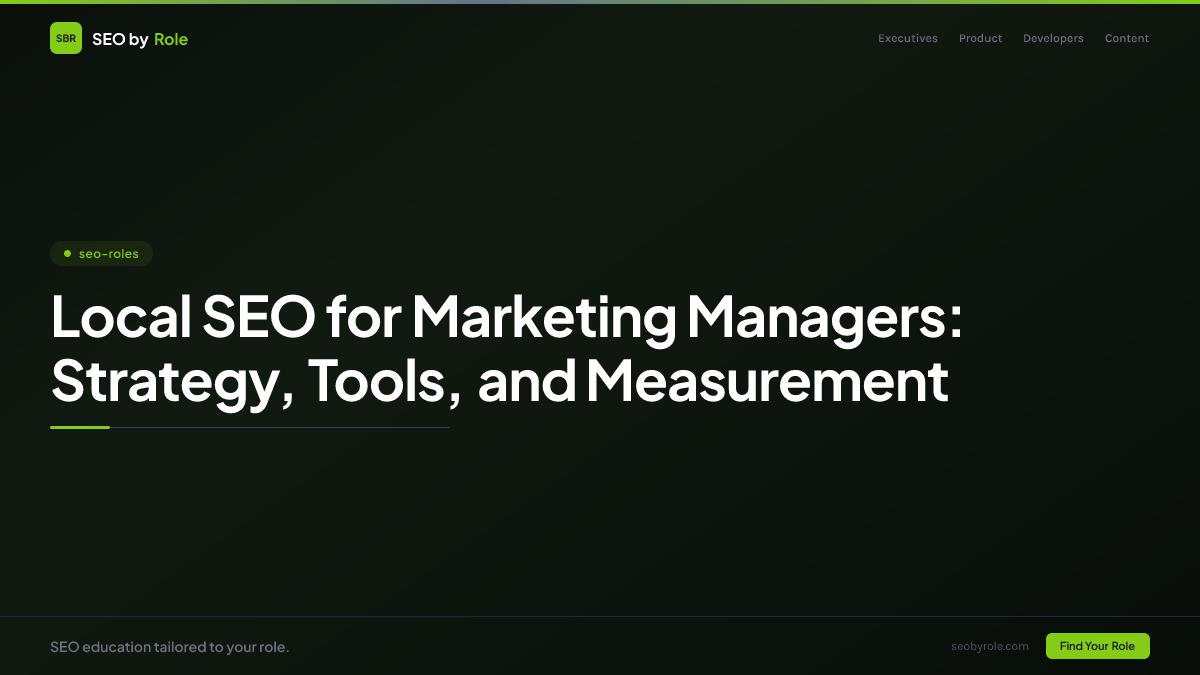1200x675 pixels.
Task: Select the seo-roles category badge
Action: (x=102, y=253)
